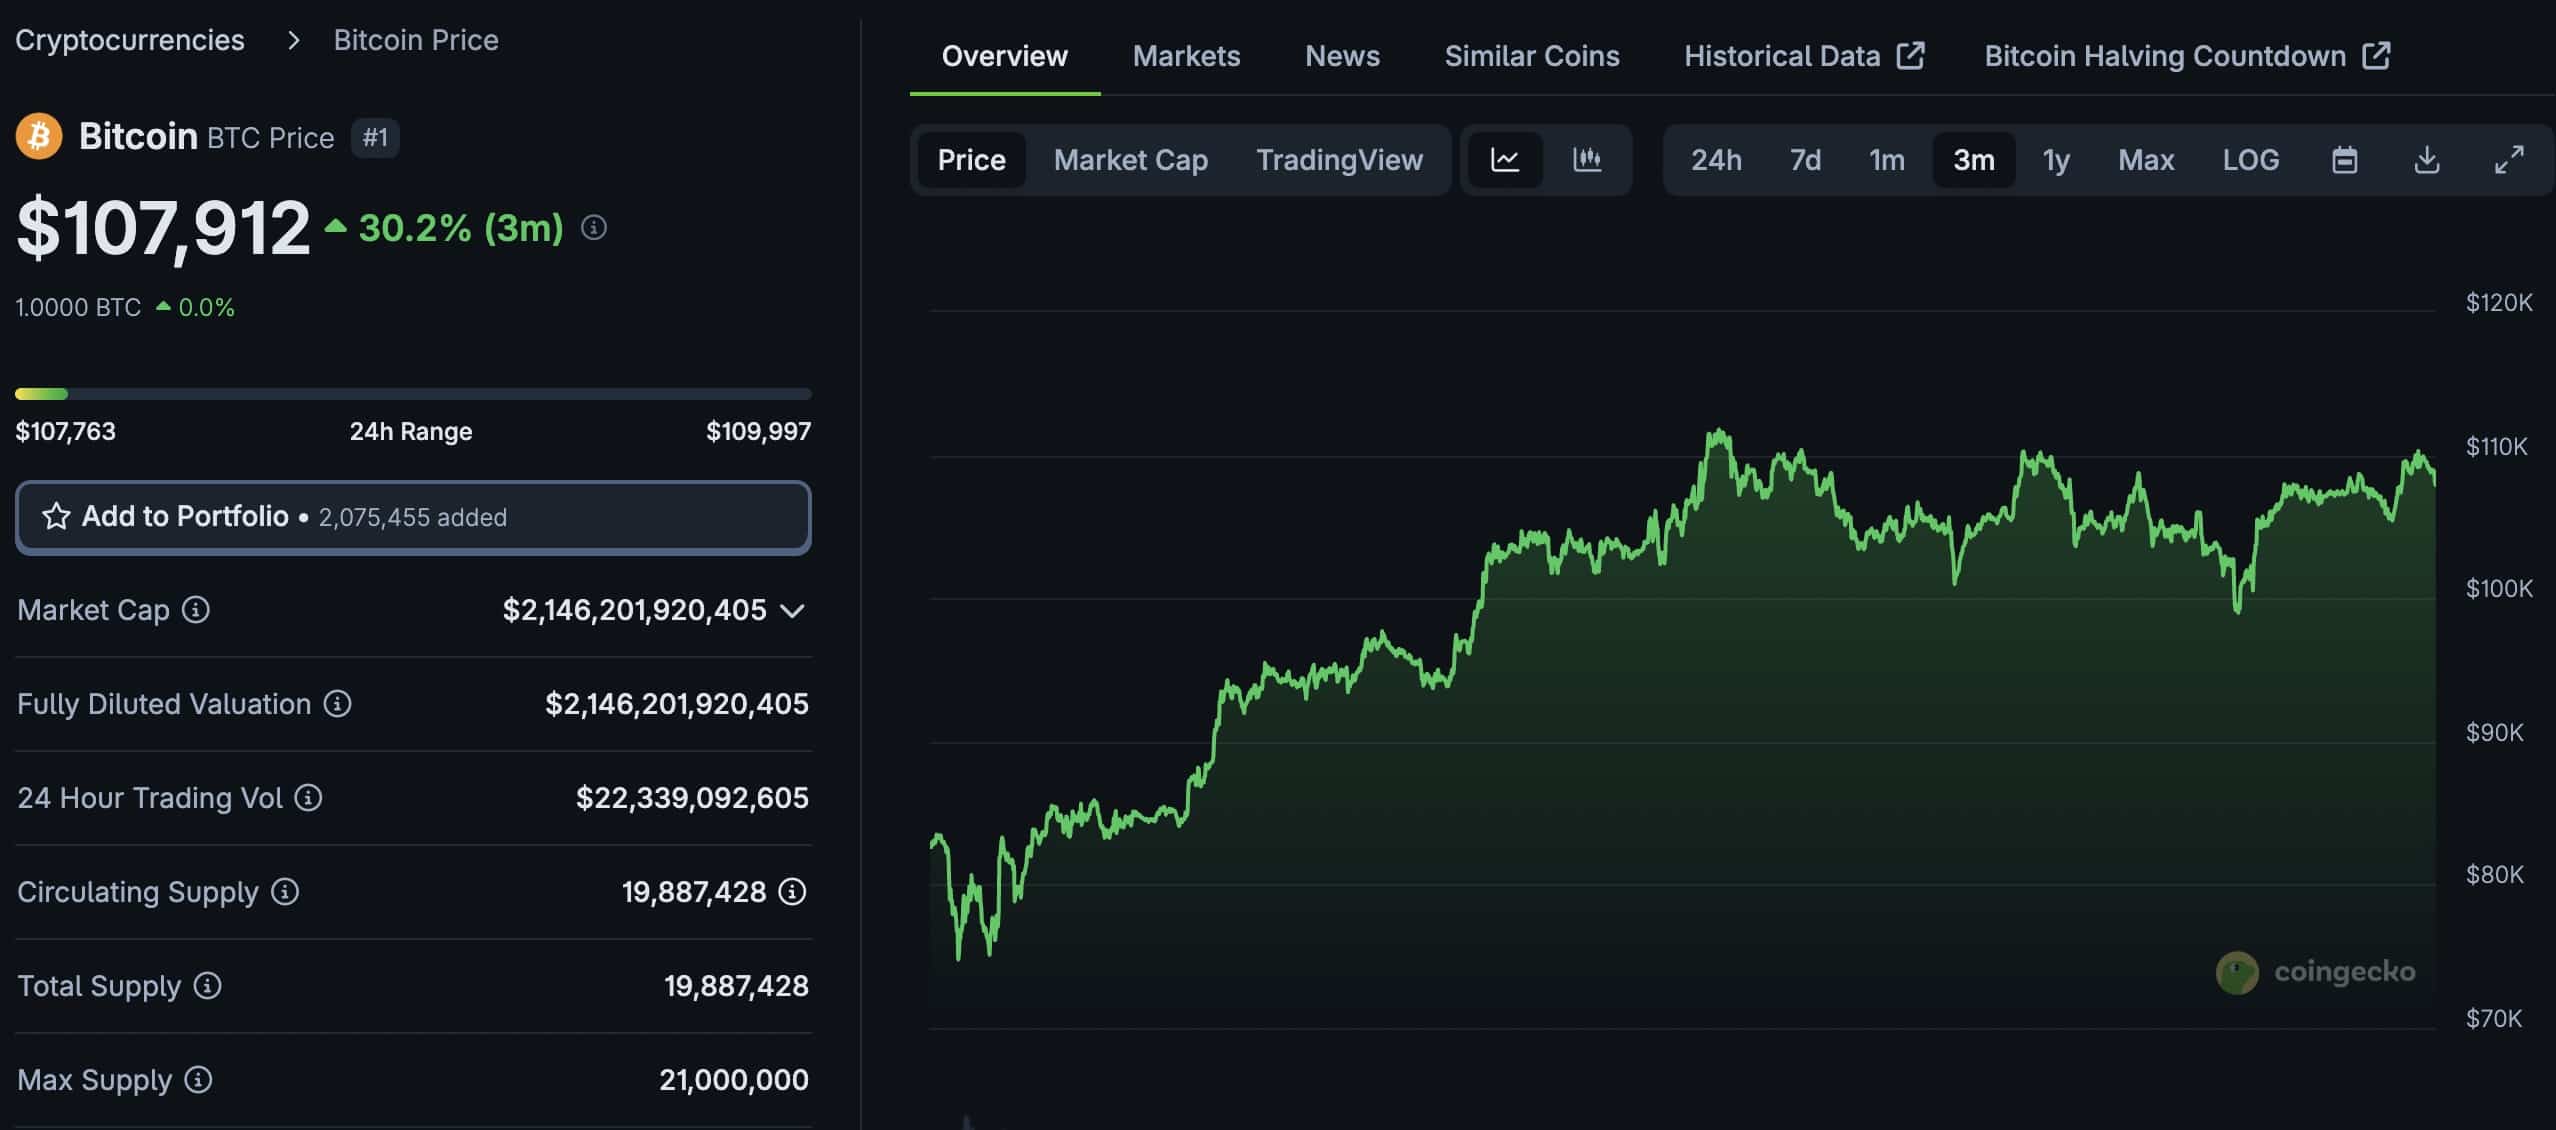2556x1130 pixels.
Task: Click the 24h Range progress bar
Action: pos(413,394)
